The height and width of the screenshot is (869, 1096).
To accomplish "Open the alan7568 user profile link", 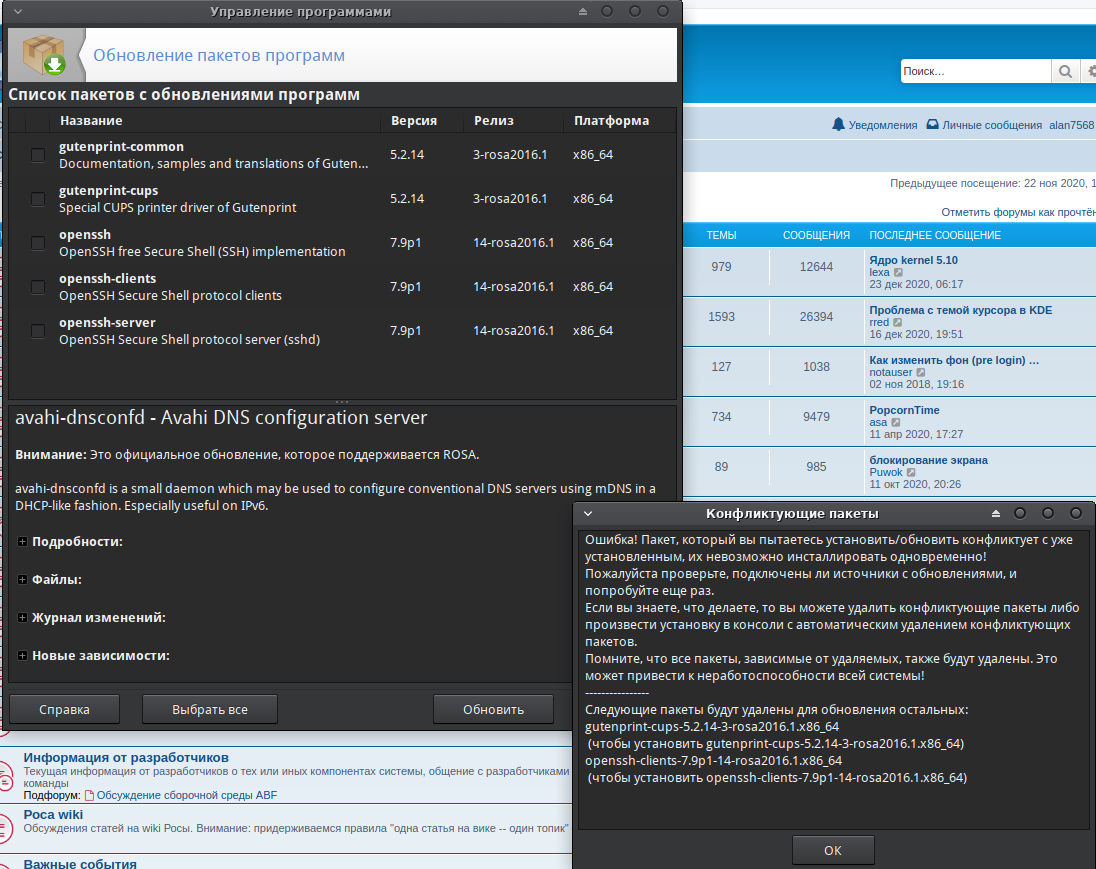I will click(1072, 125).
